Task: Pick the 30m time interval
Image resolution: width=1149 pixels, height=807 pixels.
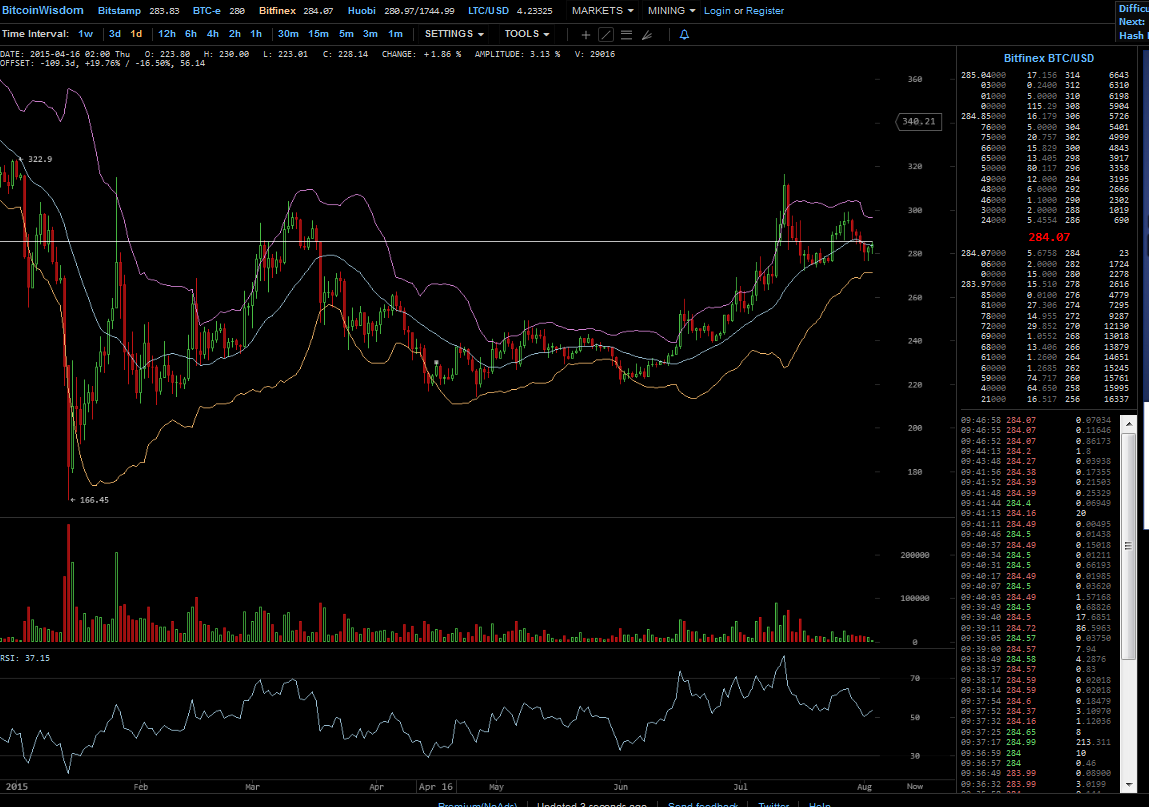Action: tap(288, 34)
